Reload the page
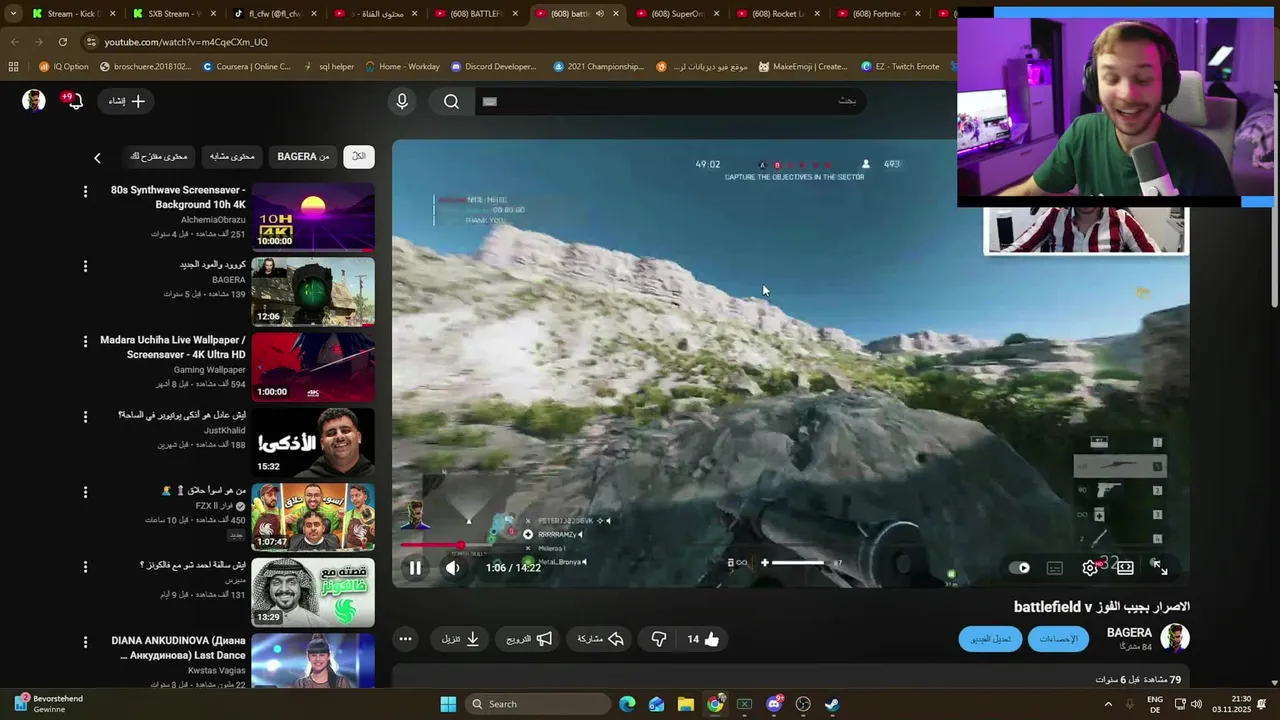The image size is (1280, 720). pos(63,42)
